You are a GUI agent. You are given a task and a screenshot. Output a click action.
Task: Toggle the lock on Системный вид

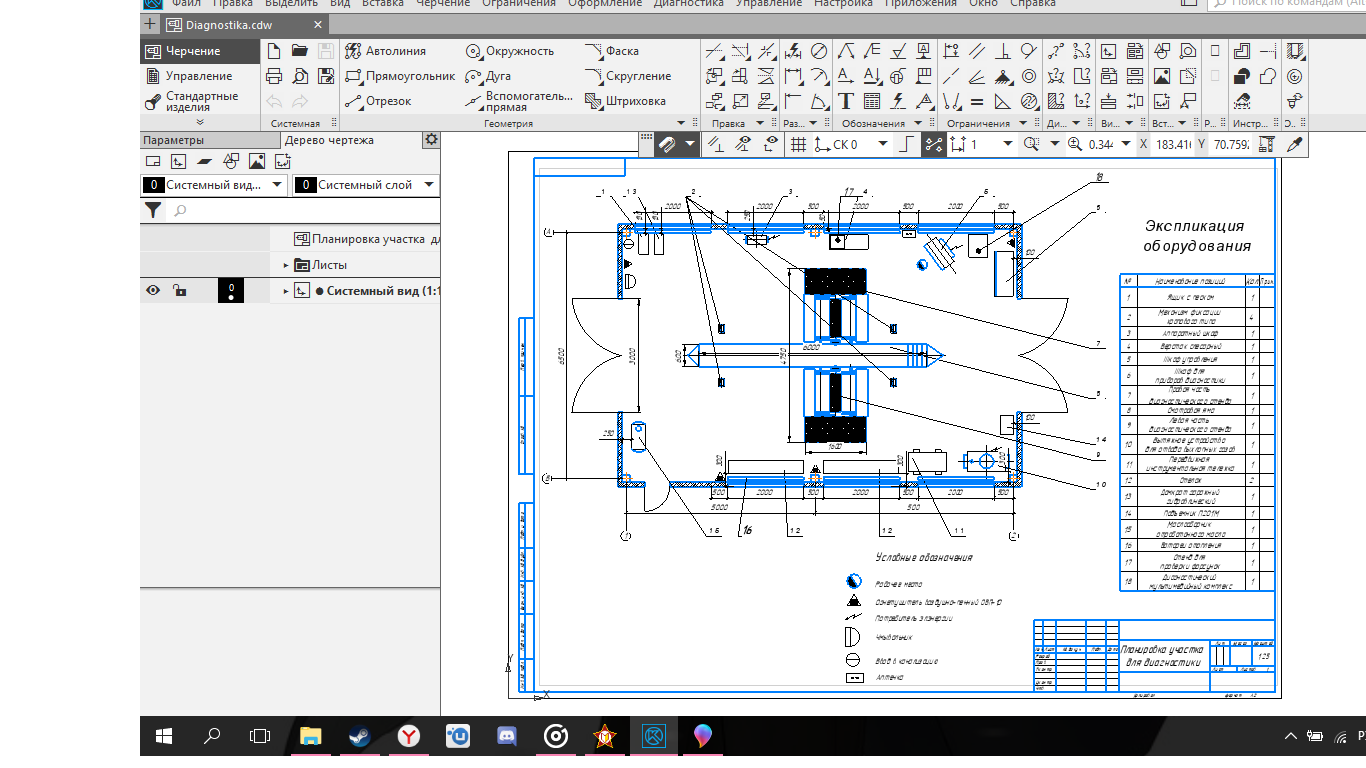click(178, 291)
